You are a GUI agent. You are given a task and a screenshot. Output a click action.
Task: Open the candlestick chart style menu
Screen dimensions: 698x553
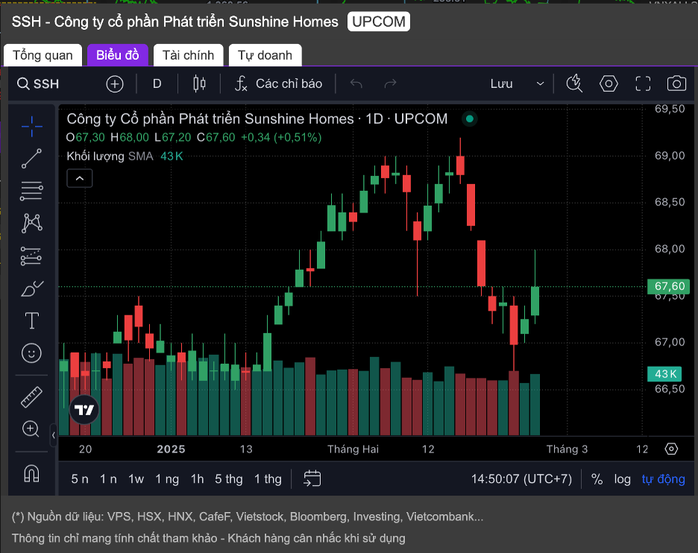[199, 84]
